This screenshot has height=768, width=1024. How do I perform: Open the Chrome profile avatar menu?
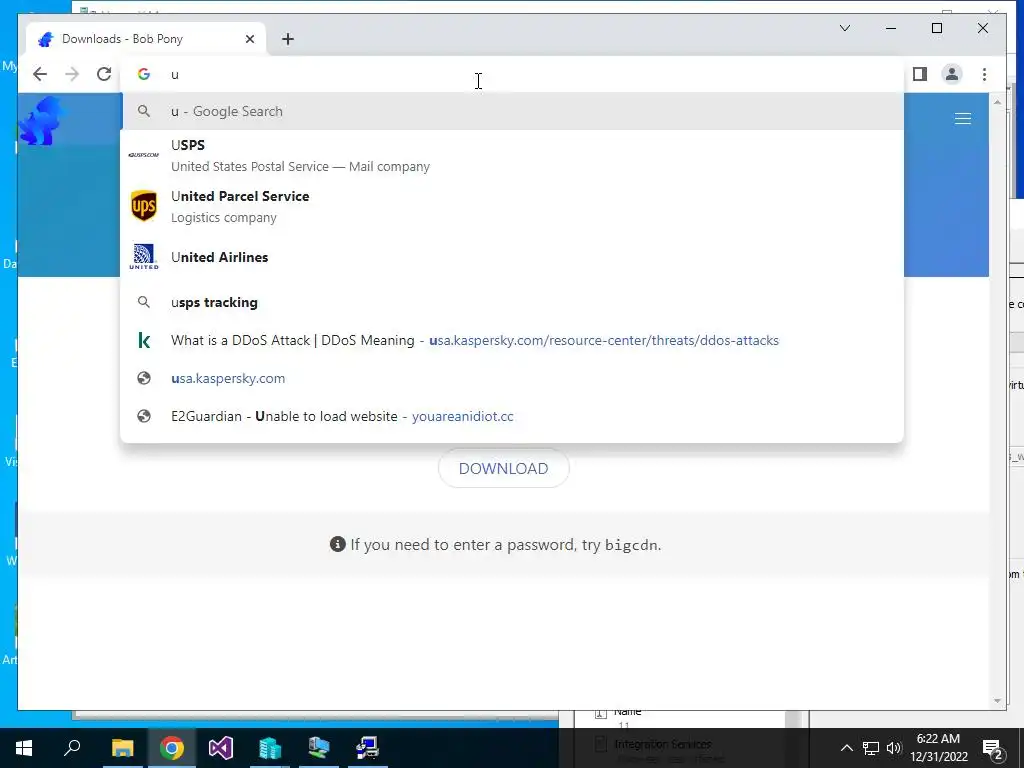[x=952, y=74]
